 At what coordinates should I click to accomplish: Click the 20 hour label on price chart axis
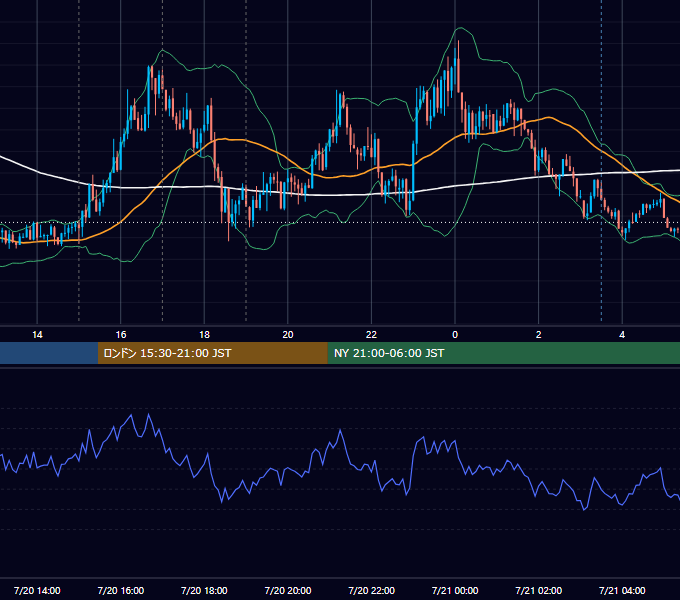(x=288, y=335)
